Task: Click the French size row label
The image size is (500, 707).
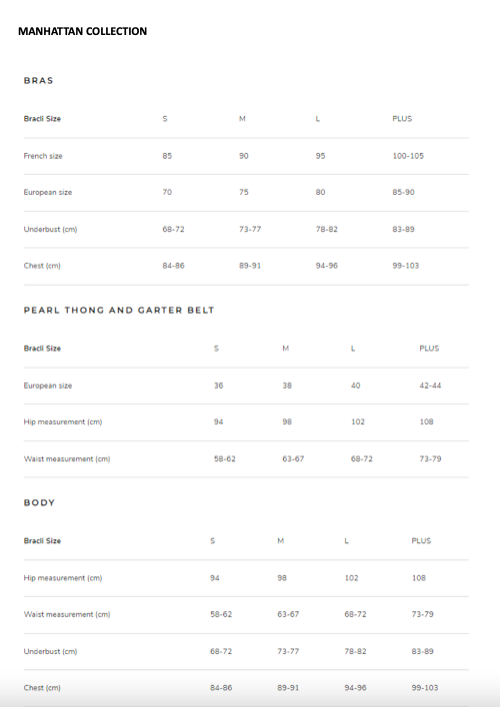Action: click(x=43, y=156)
